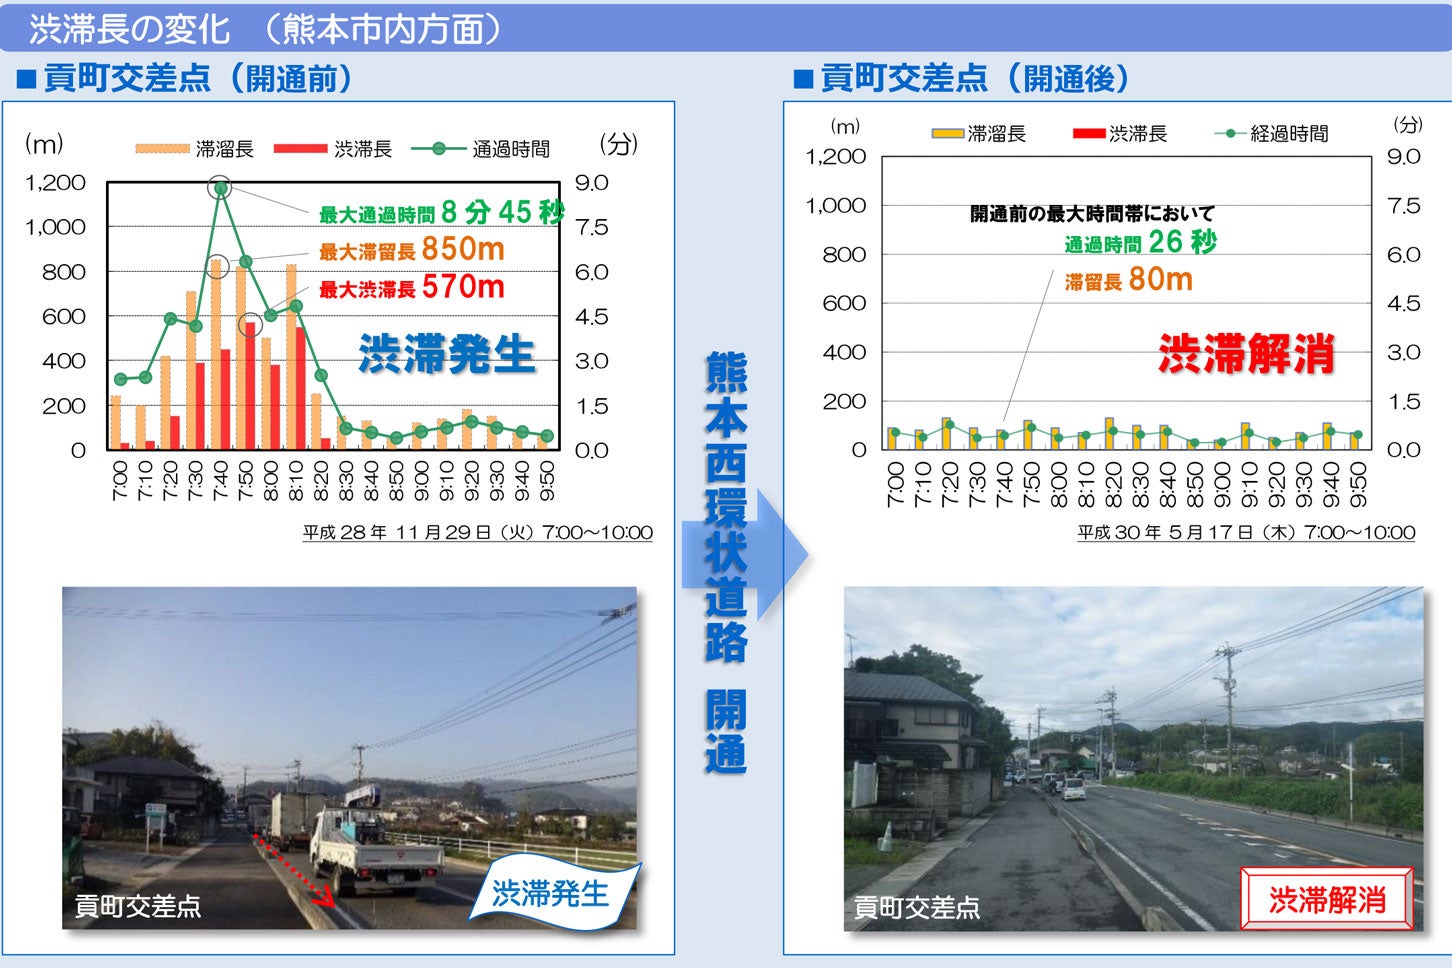This screenshot has height=968, width=1452.
Task: Click the 渋滞発生 flag label on the left photo
Action: point(552,893)
